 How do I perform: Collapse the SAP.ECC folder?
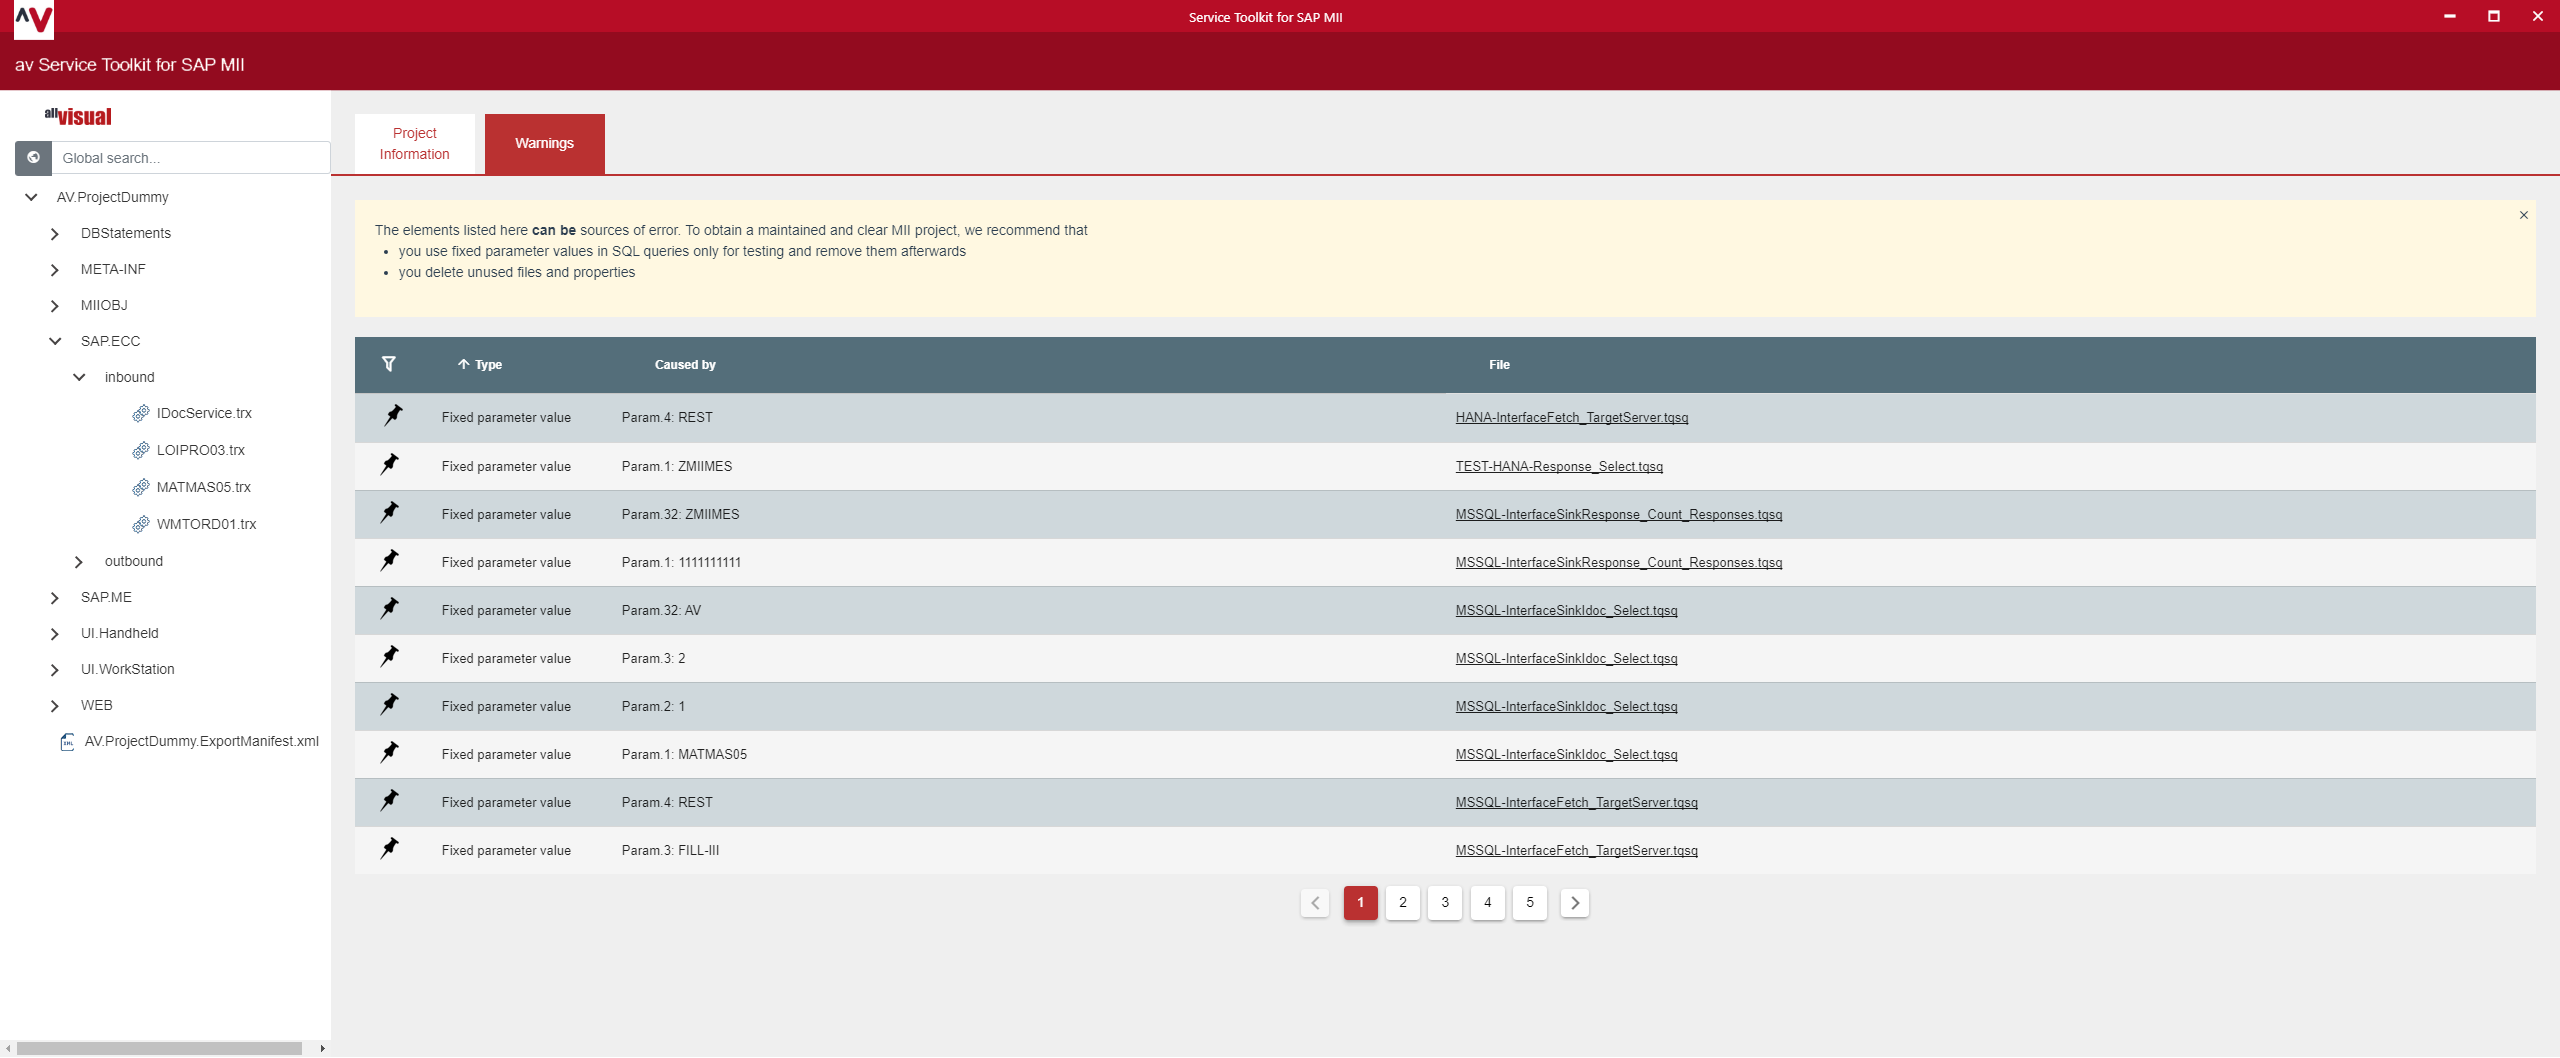click(55, 341)
